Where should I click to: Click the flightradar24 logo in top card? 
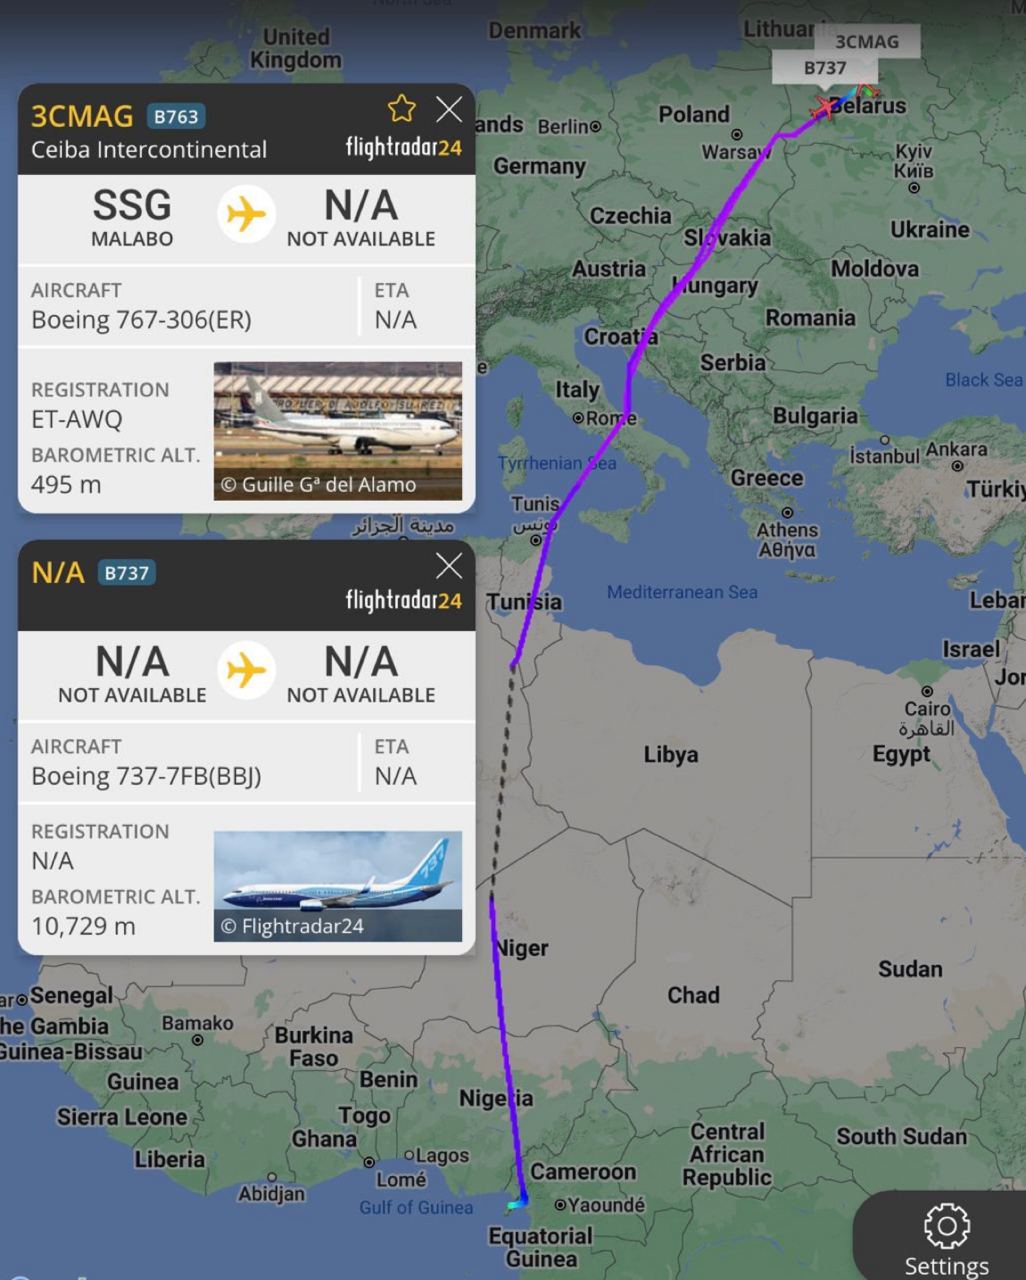(404, 148)
